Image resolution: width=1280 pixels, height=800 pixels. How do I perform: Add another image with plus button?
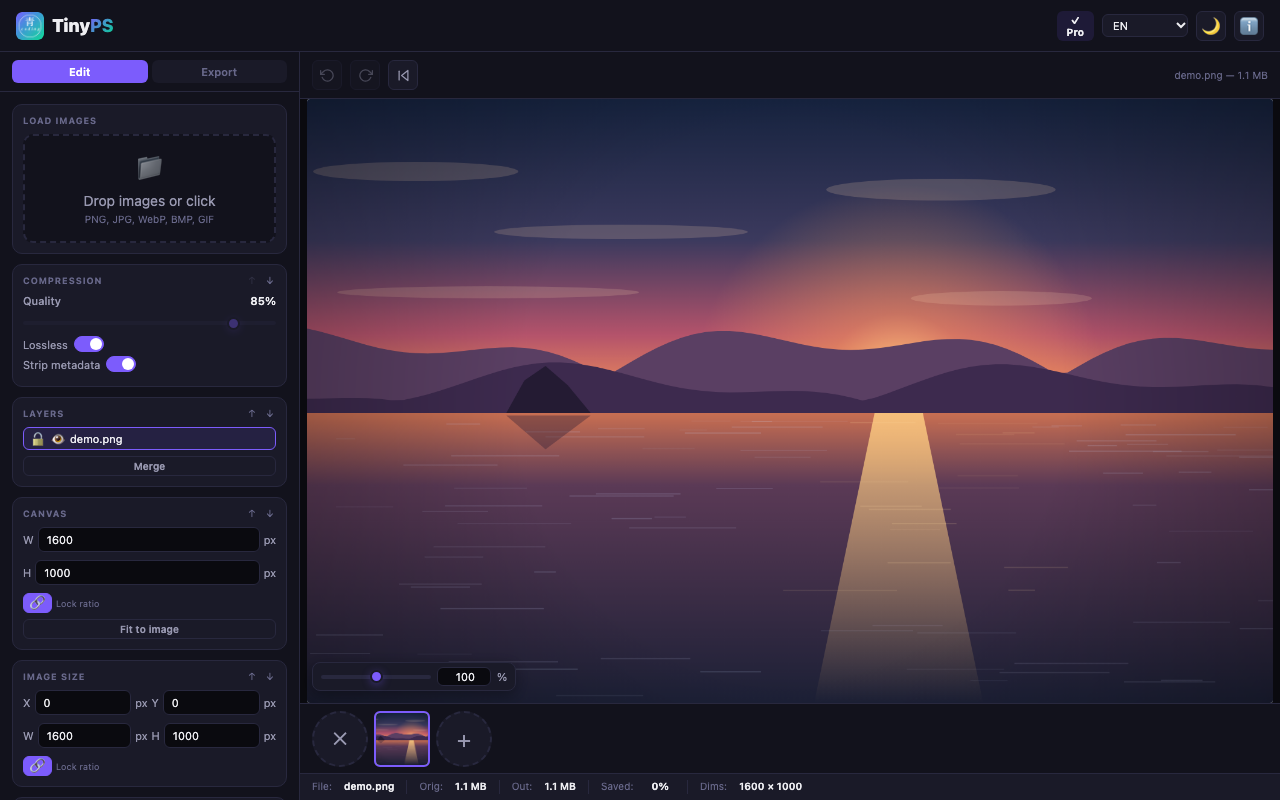464,739
